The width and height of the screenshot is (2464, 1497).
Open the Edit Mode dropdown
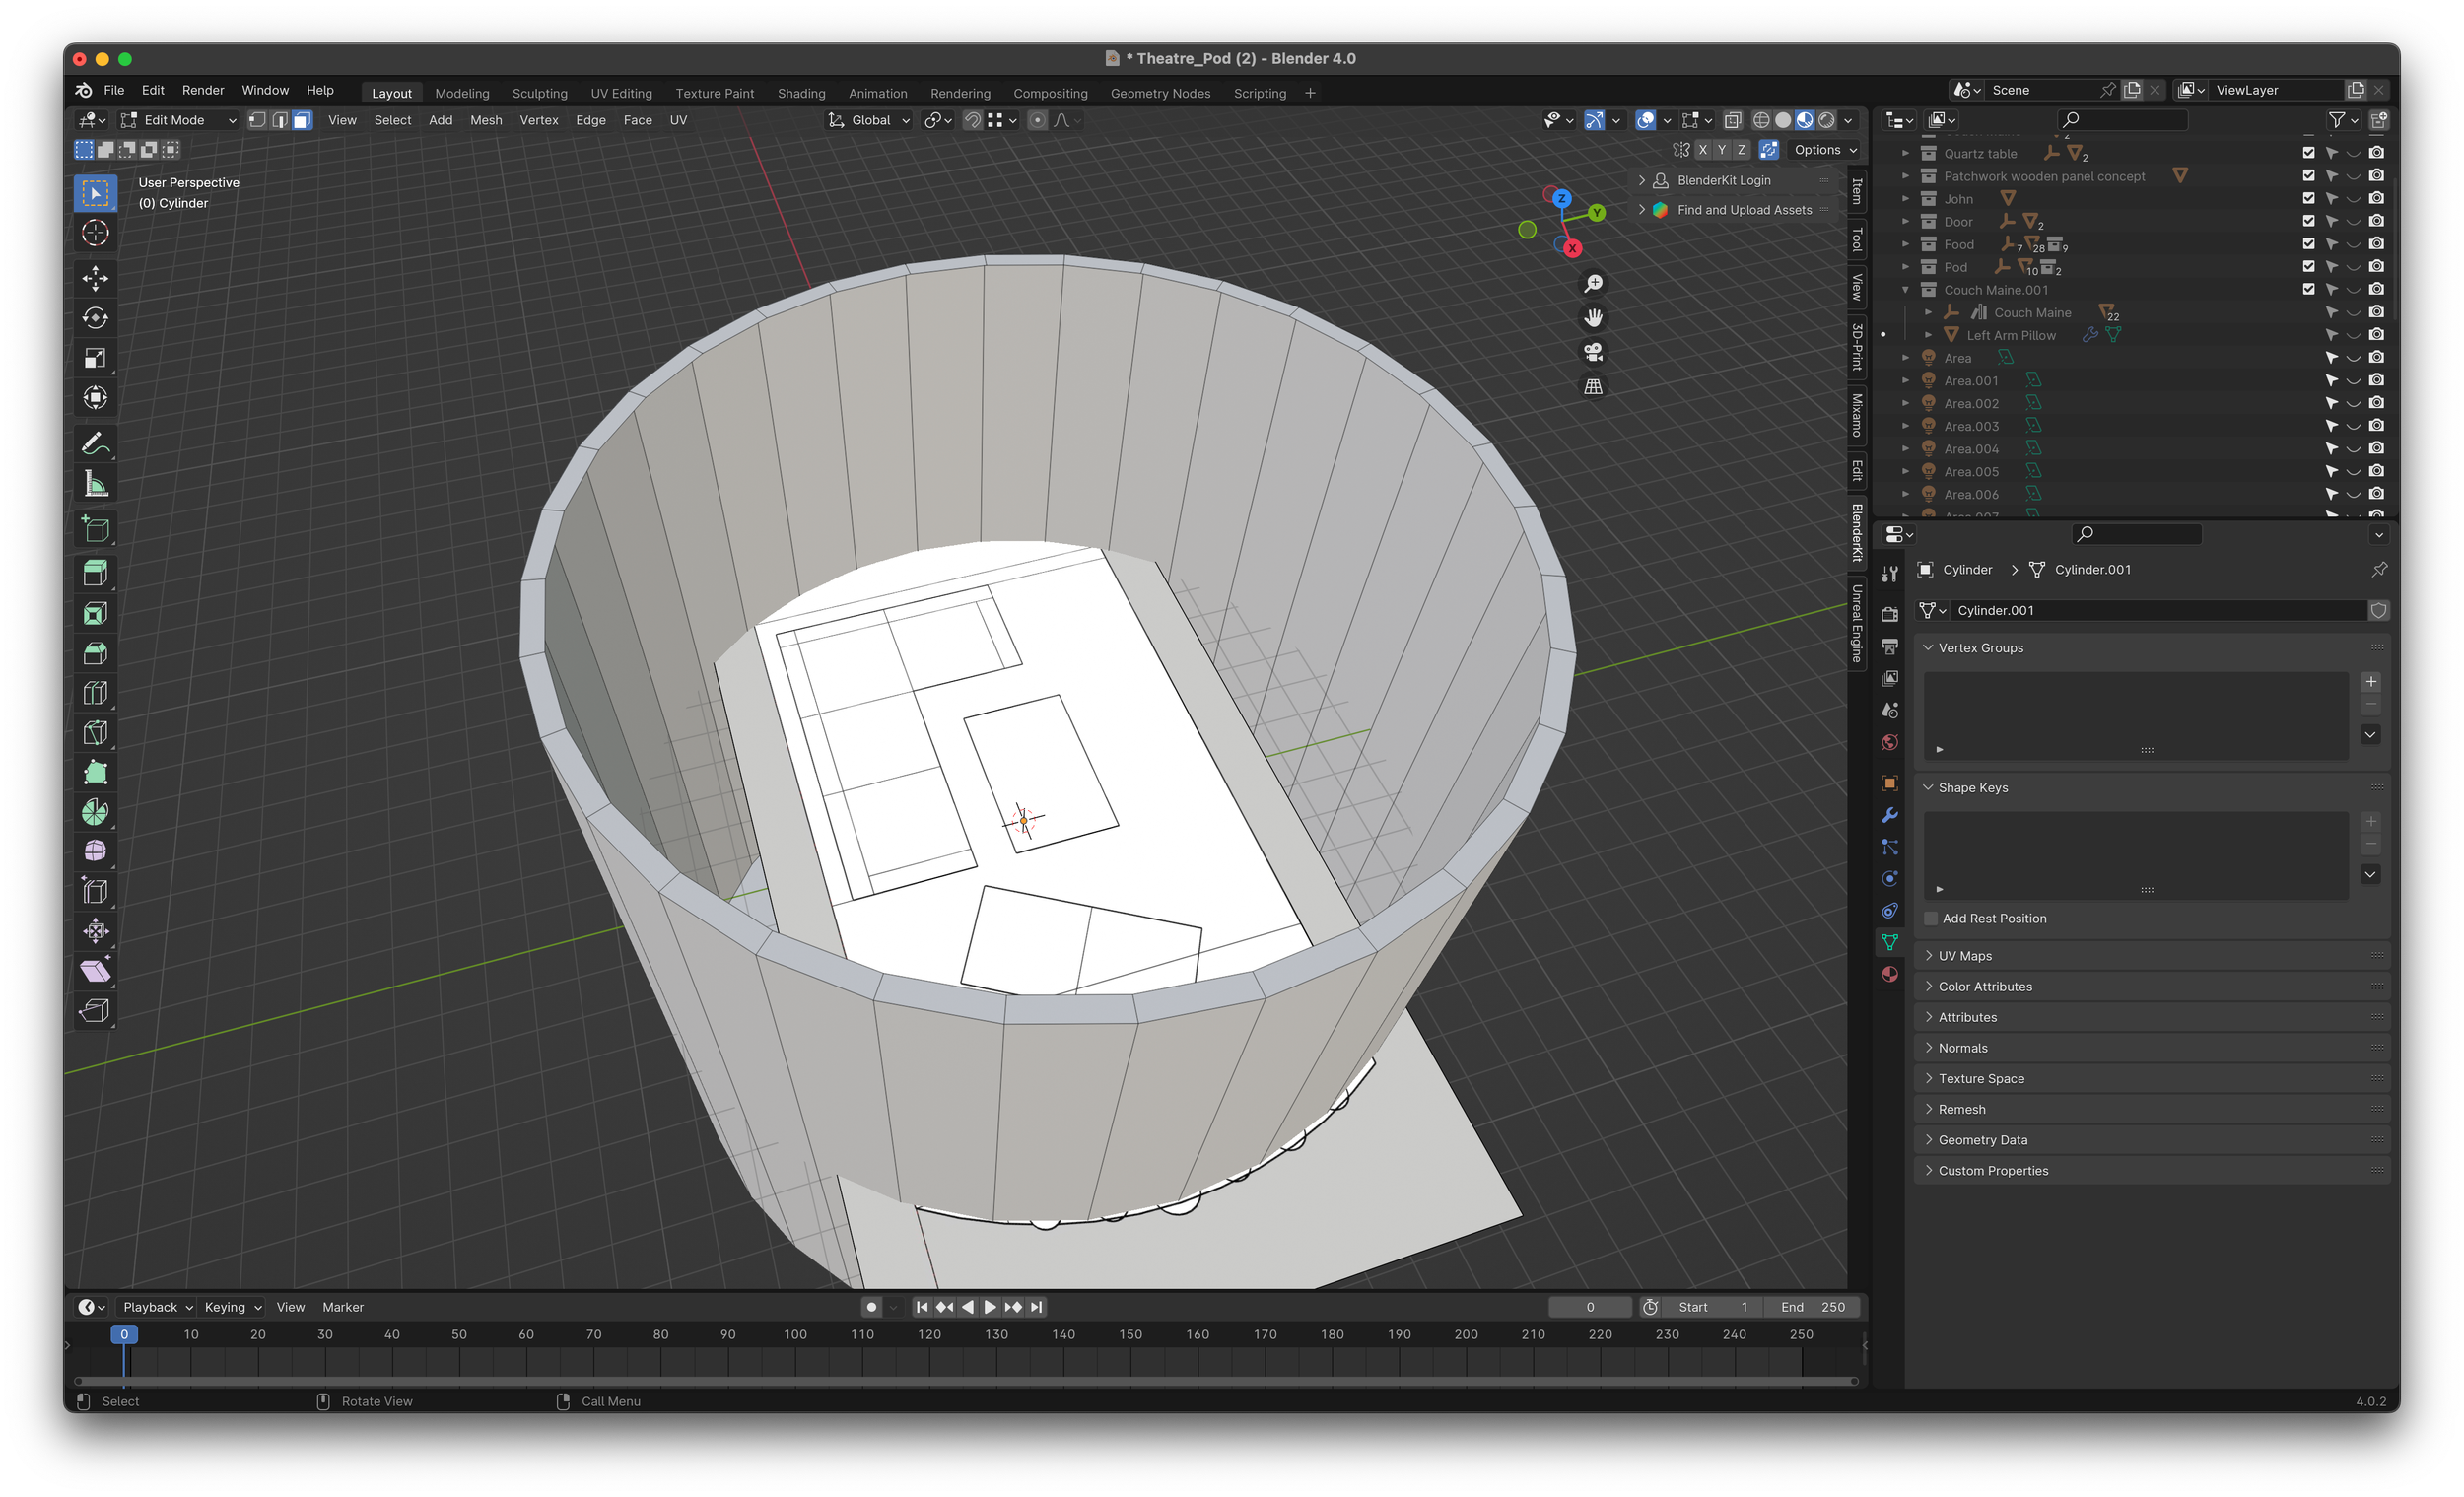coord(178,120)
